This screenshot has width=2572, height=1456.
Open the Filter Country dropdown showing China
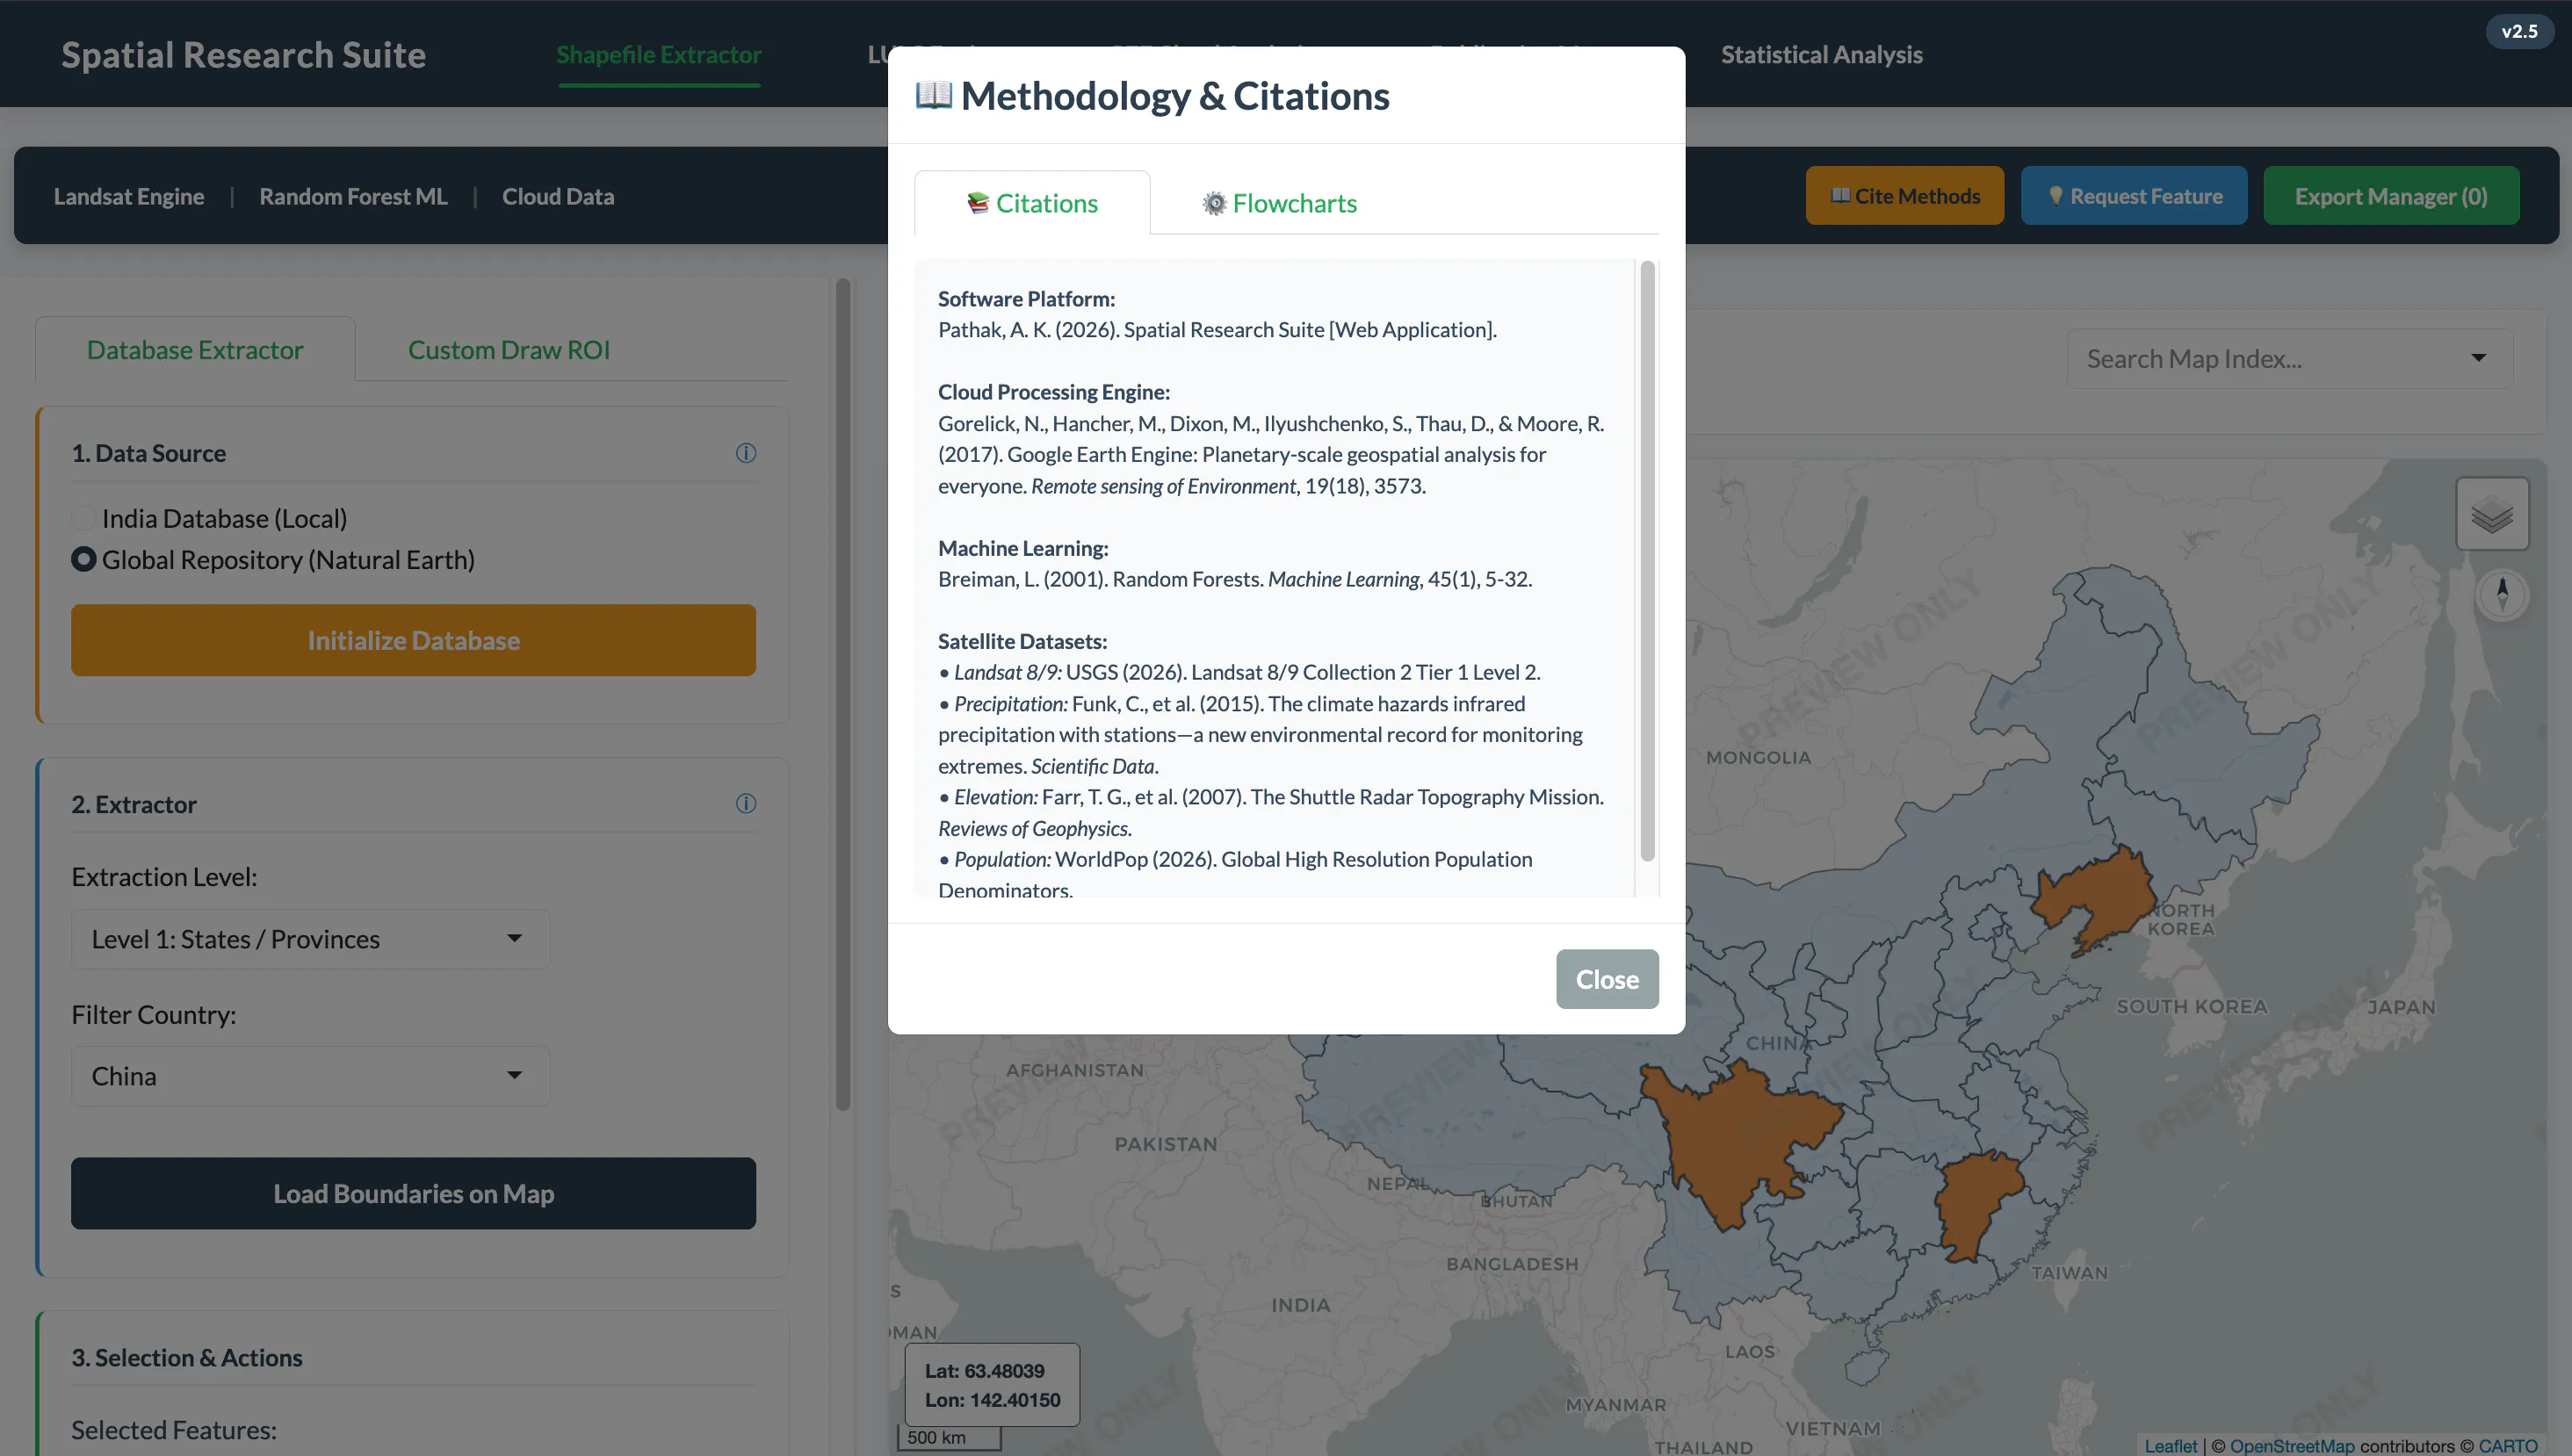click(310, 1076)
